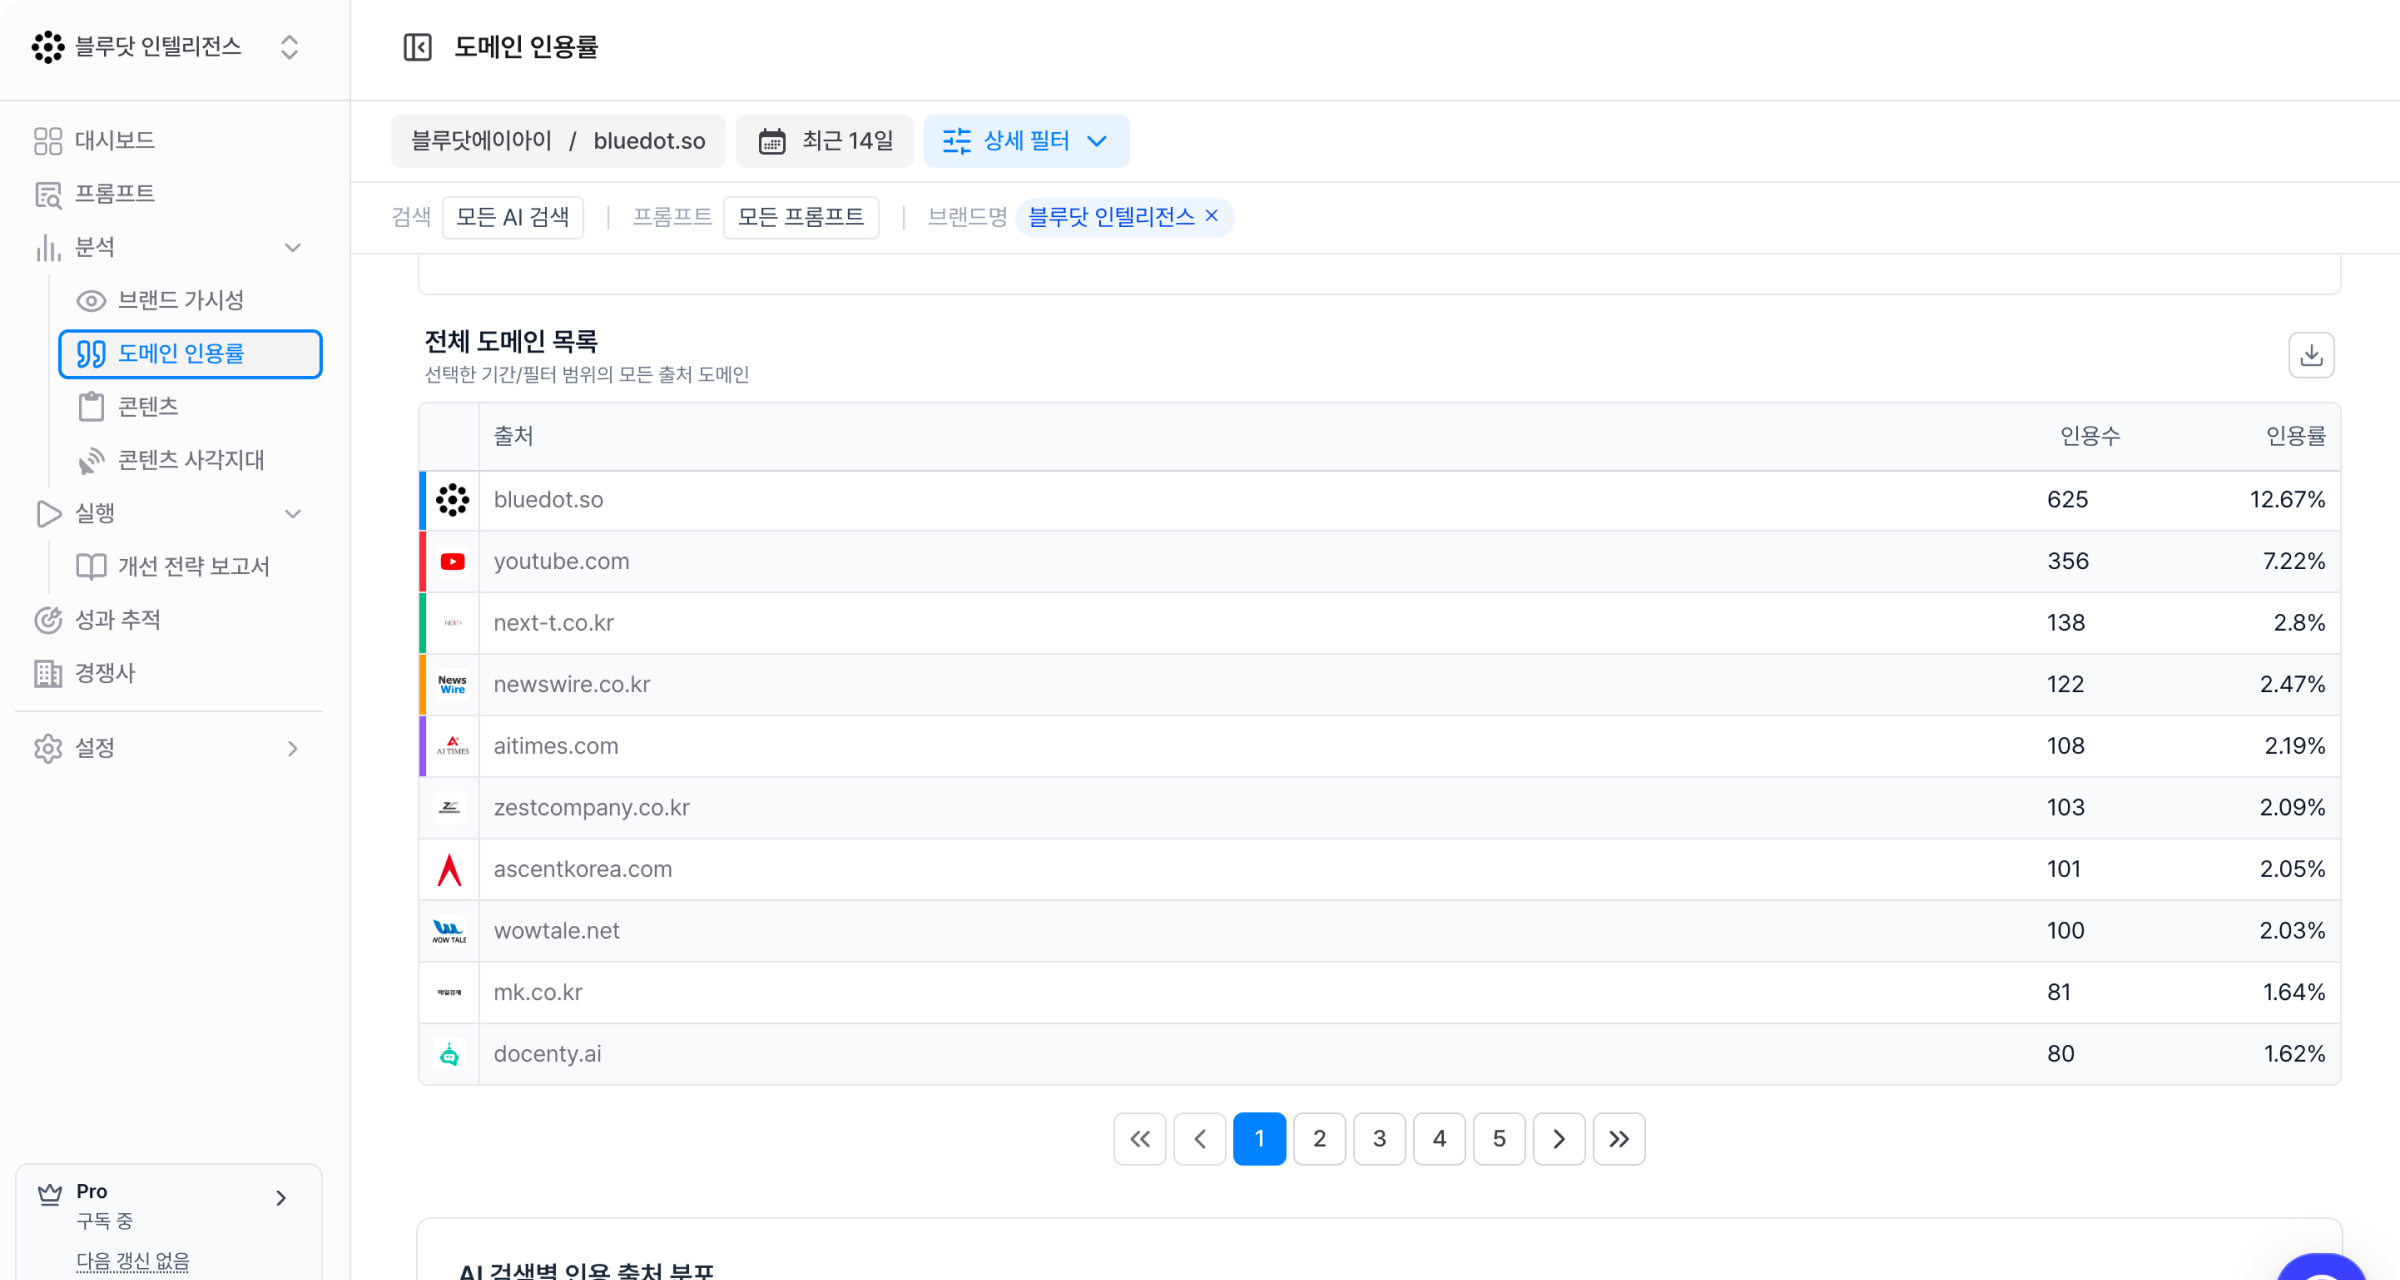Image resolution: width=2400 pixels, height=1280 pixels.
Task: Click the next-t.co.kr domain text
Action: (x=553, y=623)
